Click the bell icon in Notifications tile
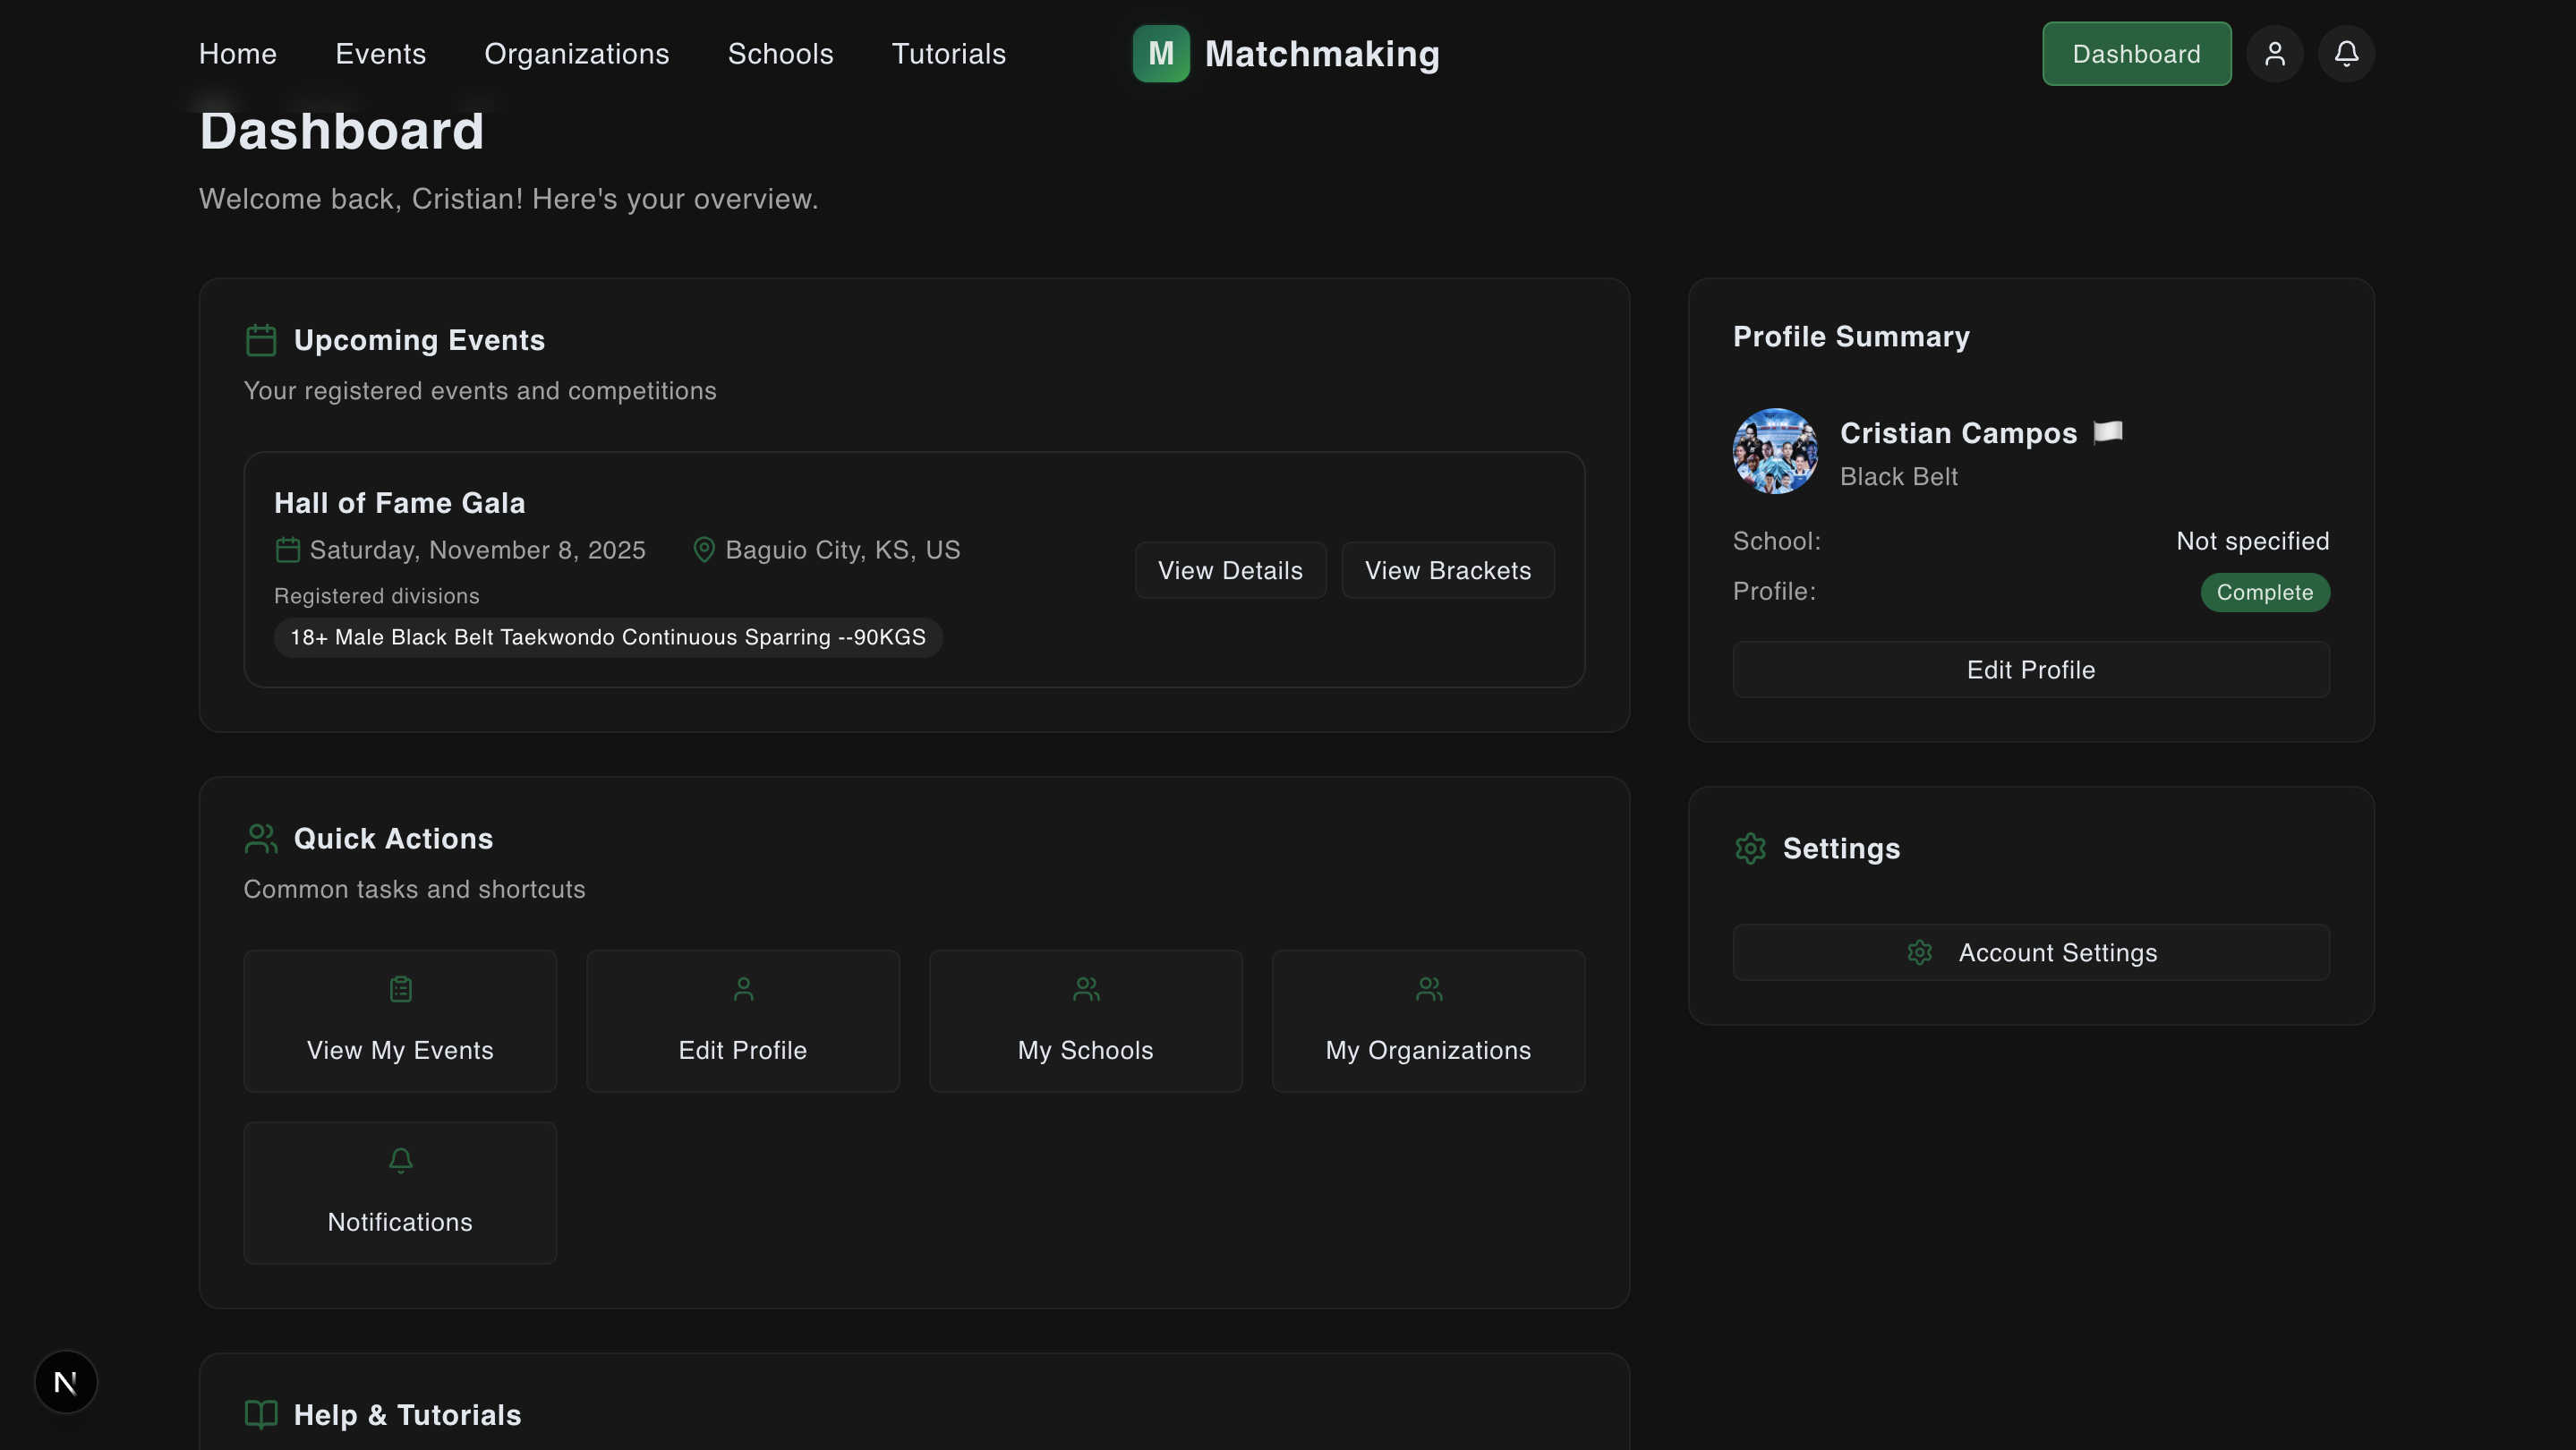The height and width of the screenshot is (1450, 2576). [x=400, y=1160]
